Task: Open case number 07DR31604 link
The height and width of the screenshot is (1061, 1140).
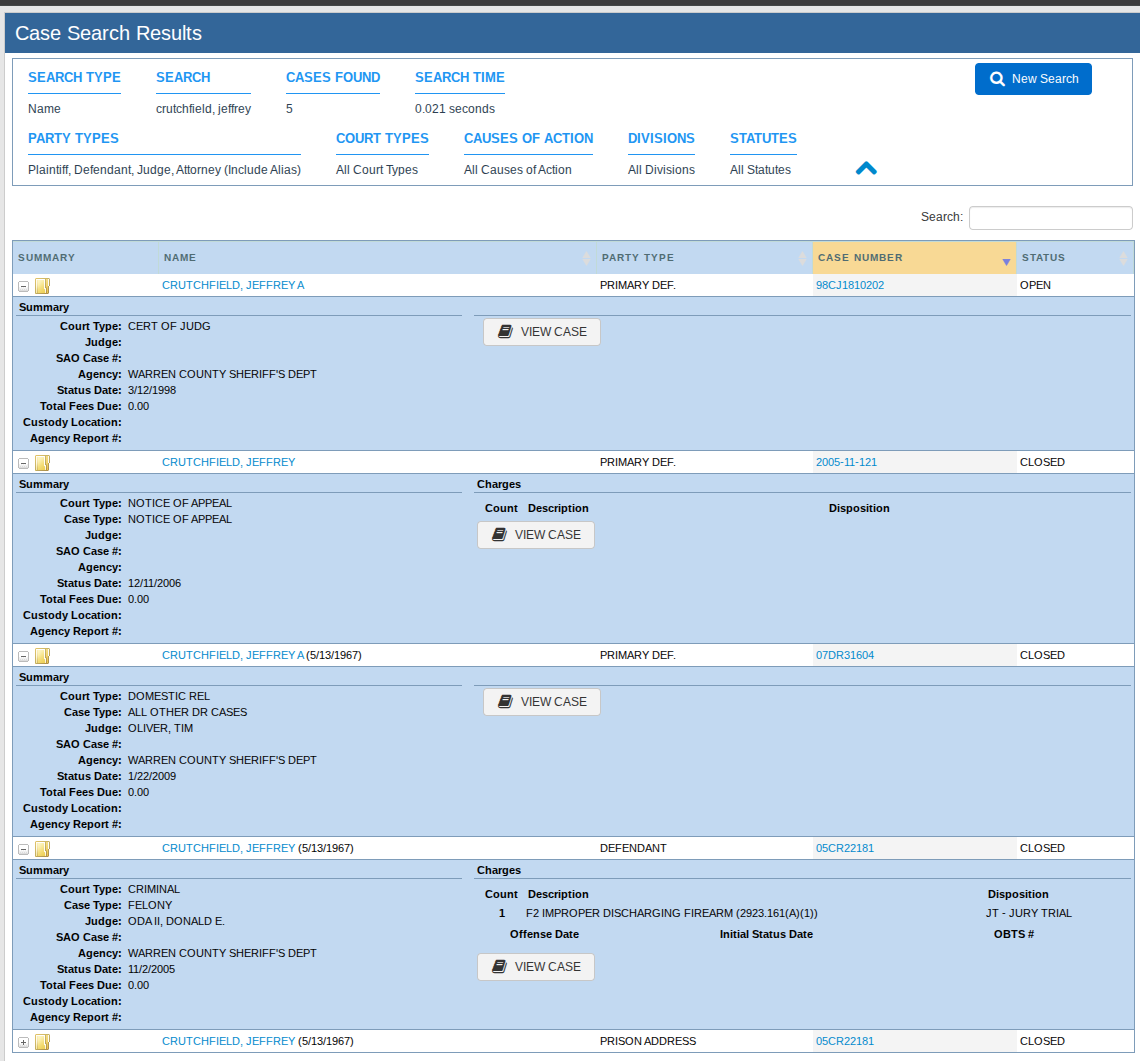Action: pos(845,655)
